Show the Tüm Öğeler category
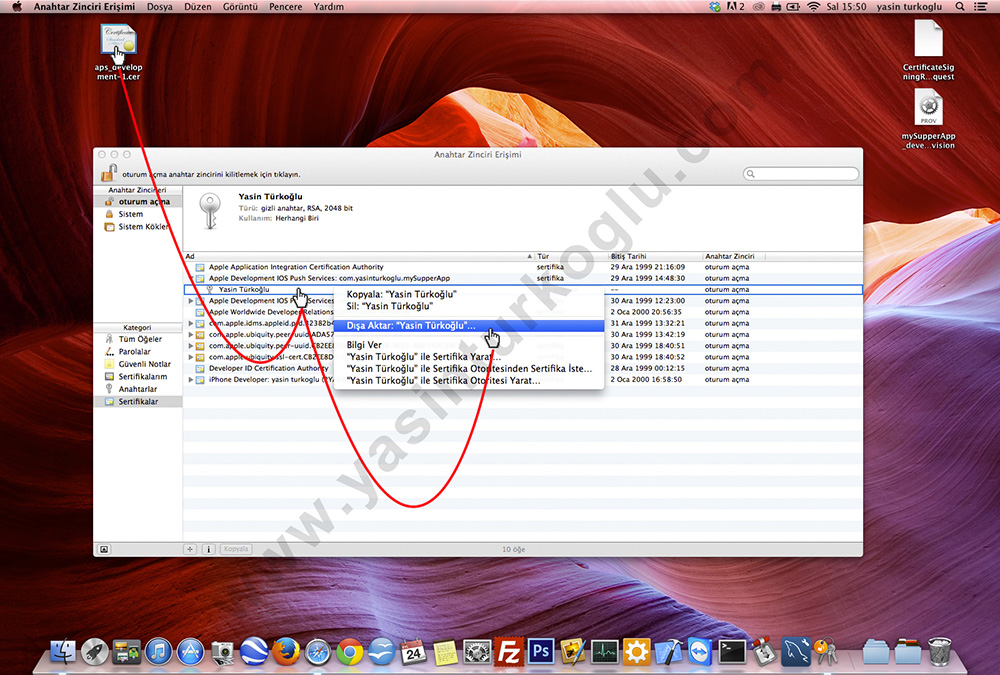The image size is (1000, 675). tap(138, 339)
